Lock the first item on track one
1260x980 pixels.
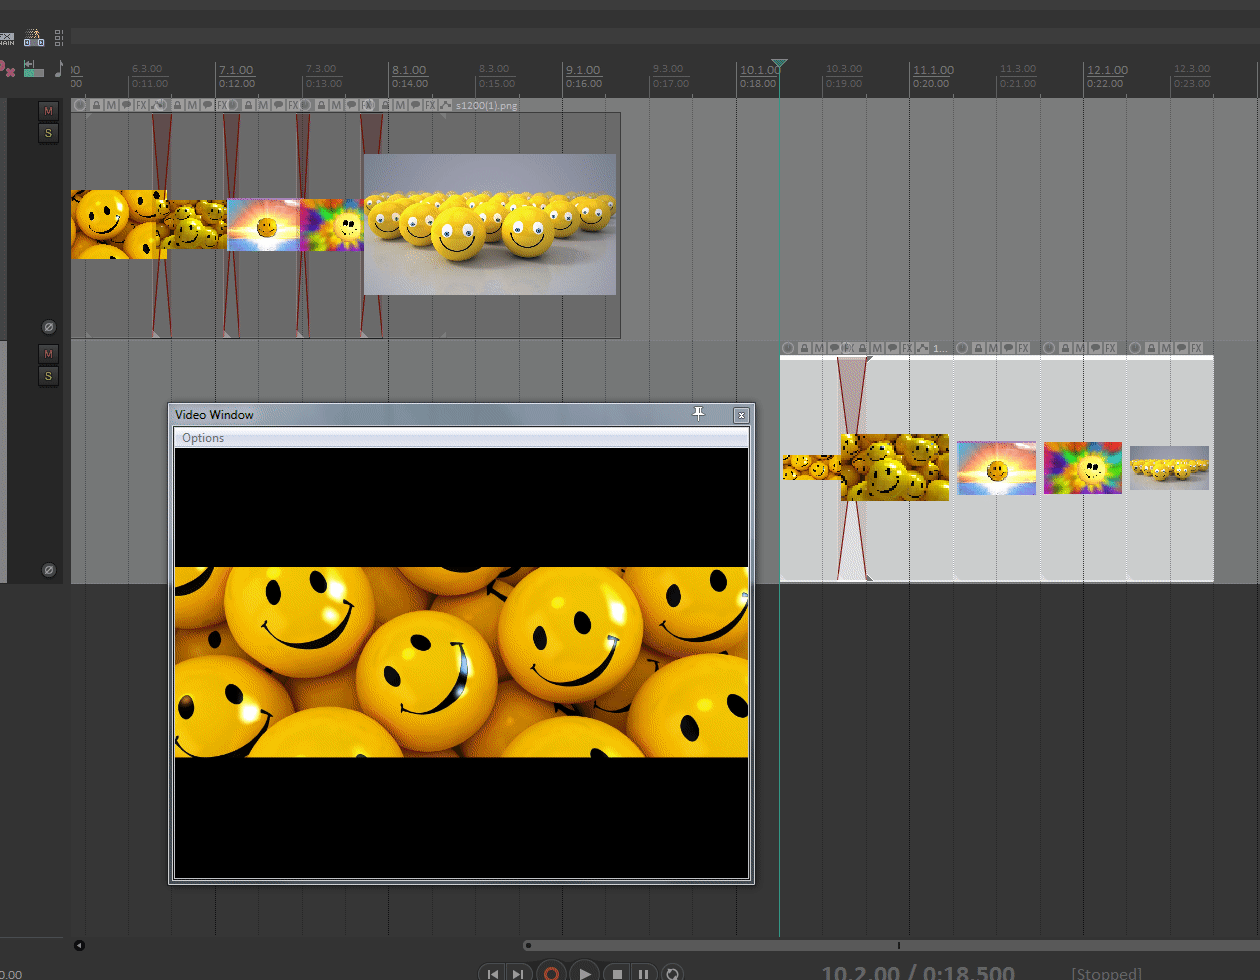point(96,105)
